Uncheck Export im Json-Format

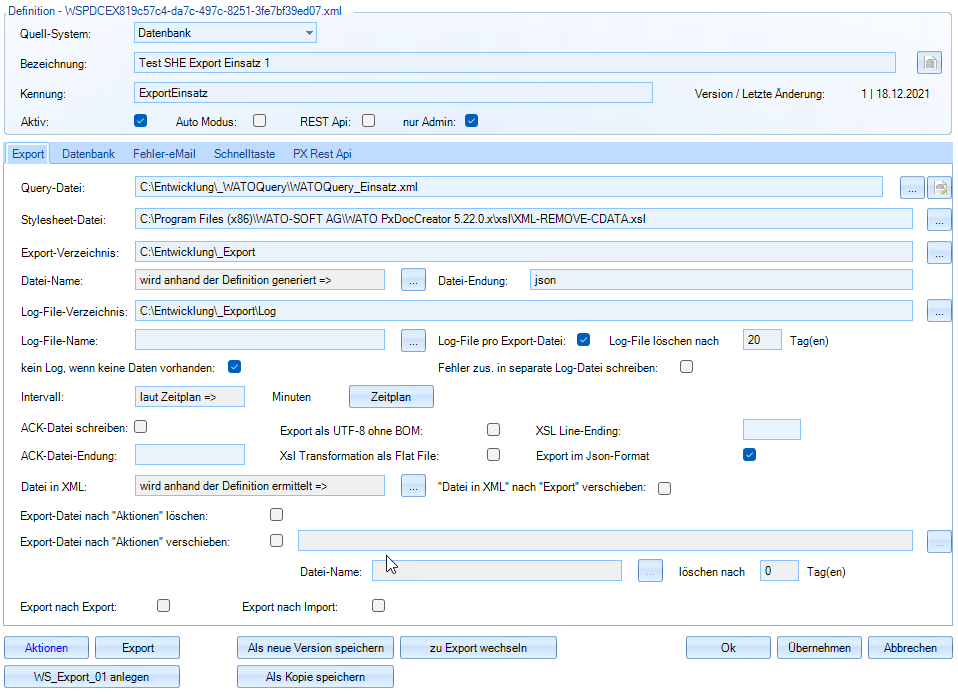tap(749, 456)
